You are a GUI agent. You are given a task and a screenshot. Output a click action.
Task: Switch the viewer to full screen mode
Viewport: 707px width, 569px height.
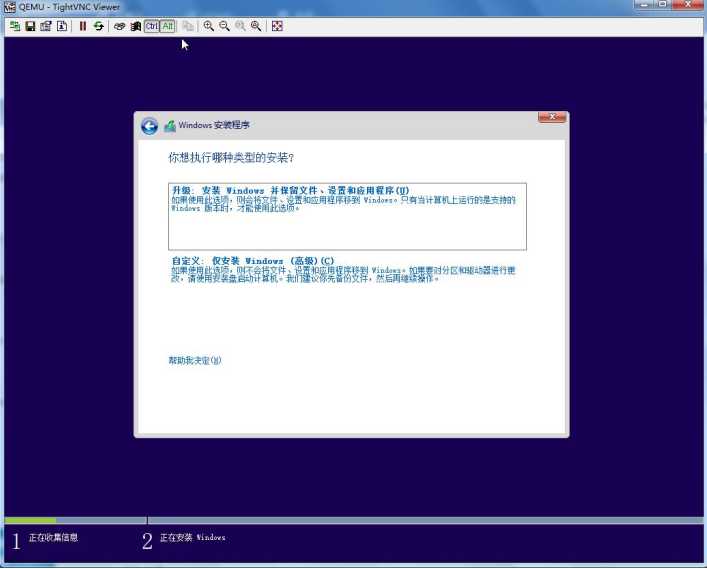(x=277, y=26)
